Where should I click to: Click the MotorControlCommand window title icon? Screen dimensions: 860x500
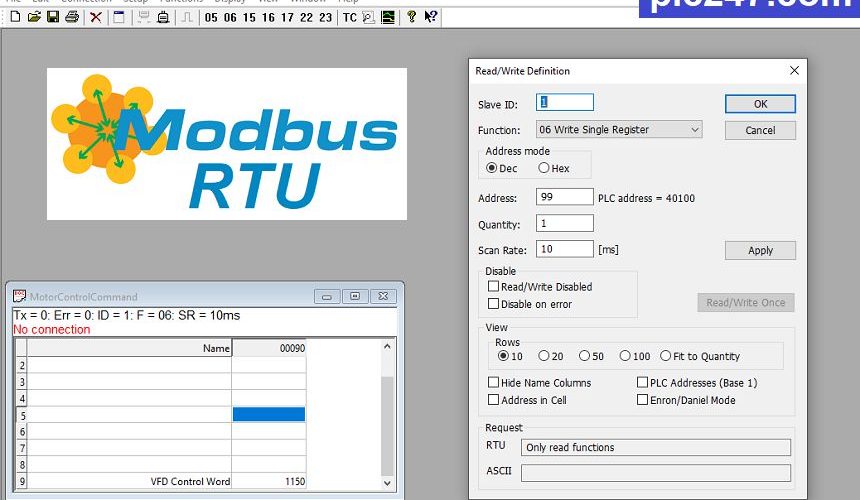tap(20, 296)
